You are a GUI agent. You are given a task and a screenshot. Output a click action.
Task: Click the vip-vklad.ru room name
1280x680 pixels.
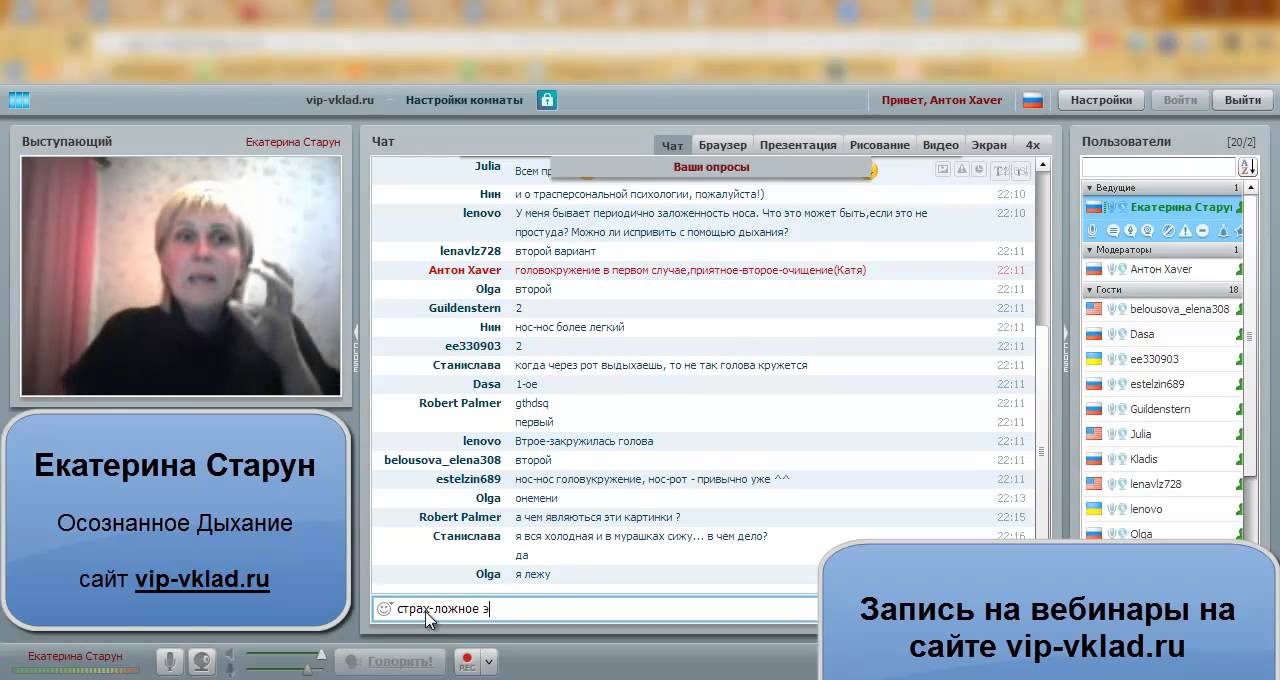pos(340,100)
